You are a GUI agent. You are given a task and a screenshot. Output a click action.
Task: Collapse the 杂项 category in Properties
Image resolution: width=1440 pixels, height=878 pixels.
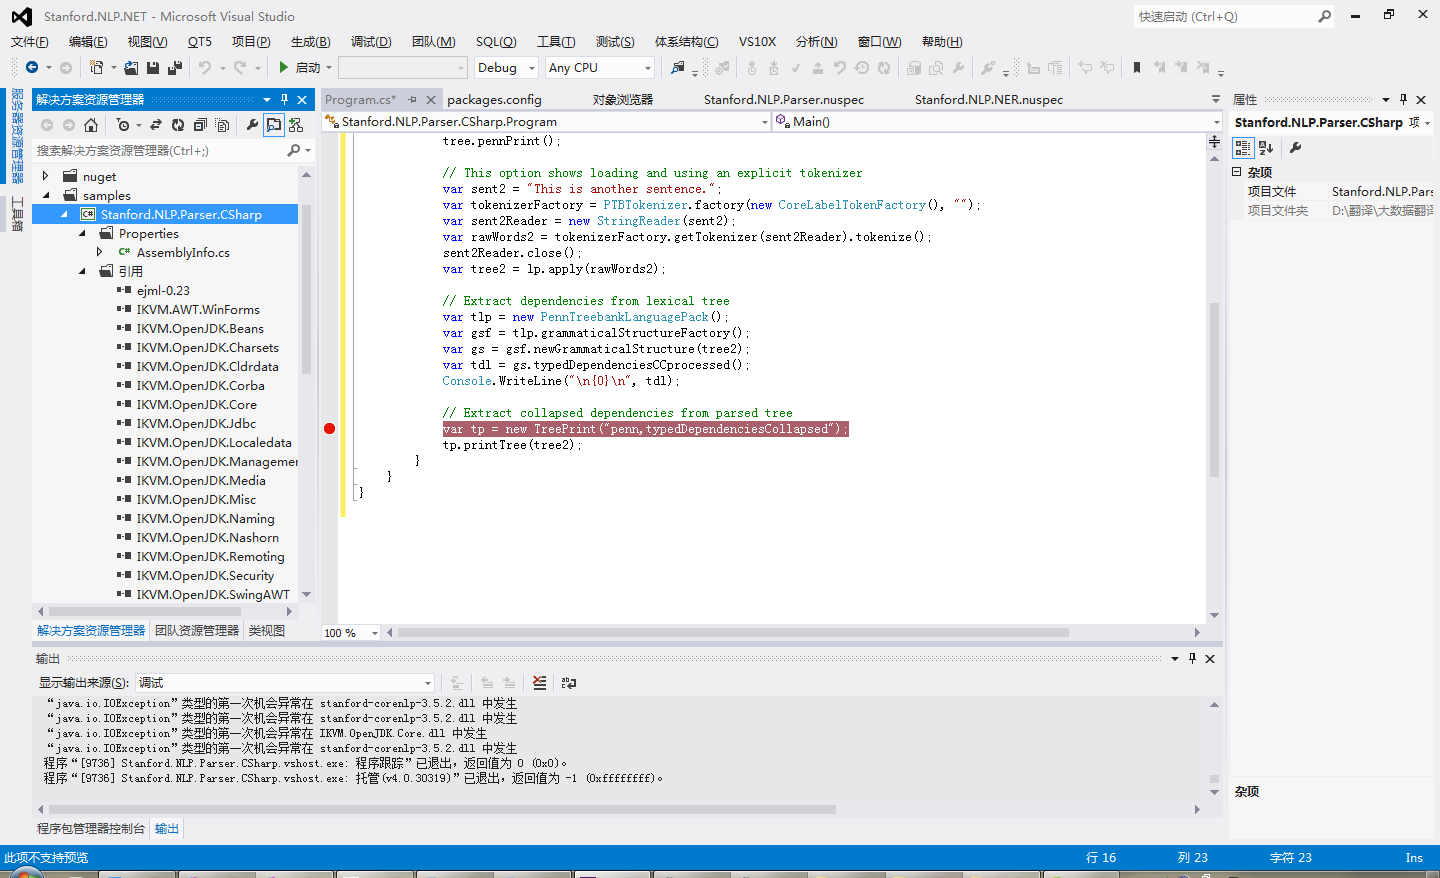(x=1237, y=172)
